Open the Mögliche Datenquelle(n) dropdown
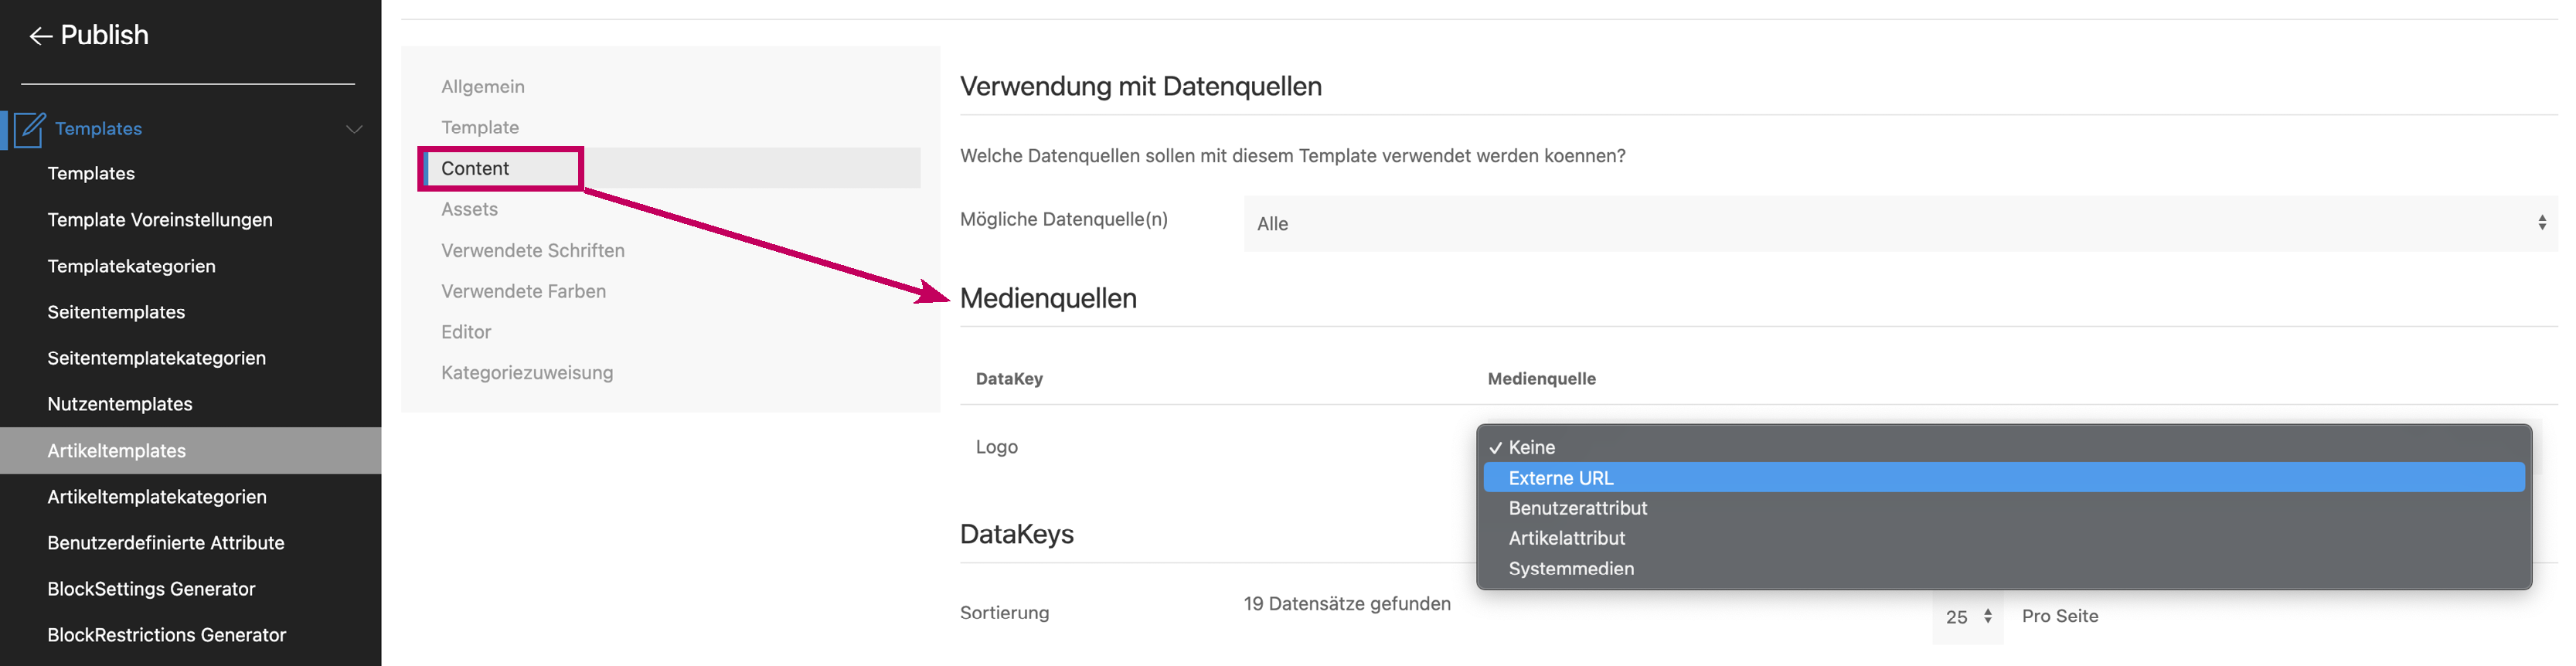This screenshot has height=666, width=2576. click(1898, 224)
